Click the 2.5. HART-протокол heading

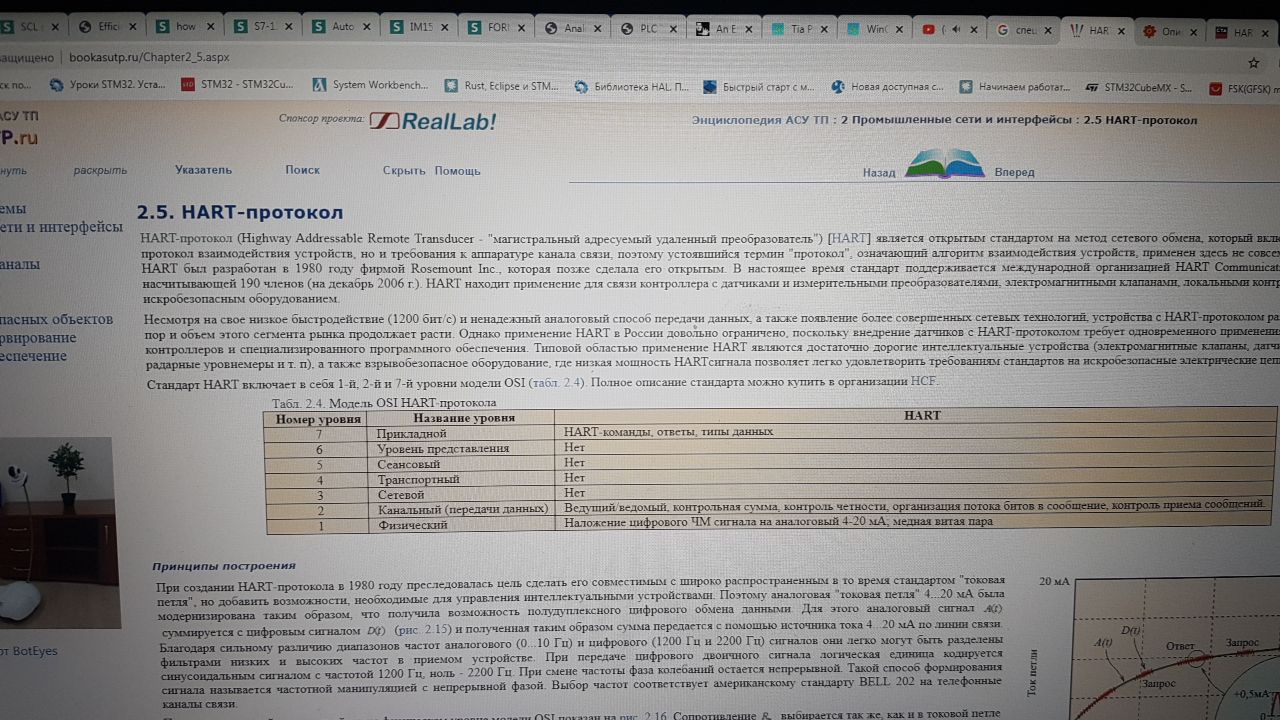click(x=240, y=212)
